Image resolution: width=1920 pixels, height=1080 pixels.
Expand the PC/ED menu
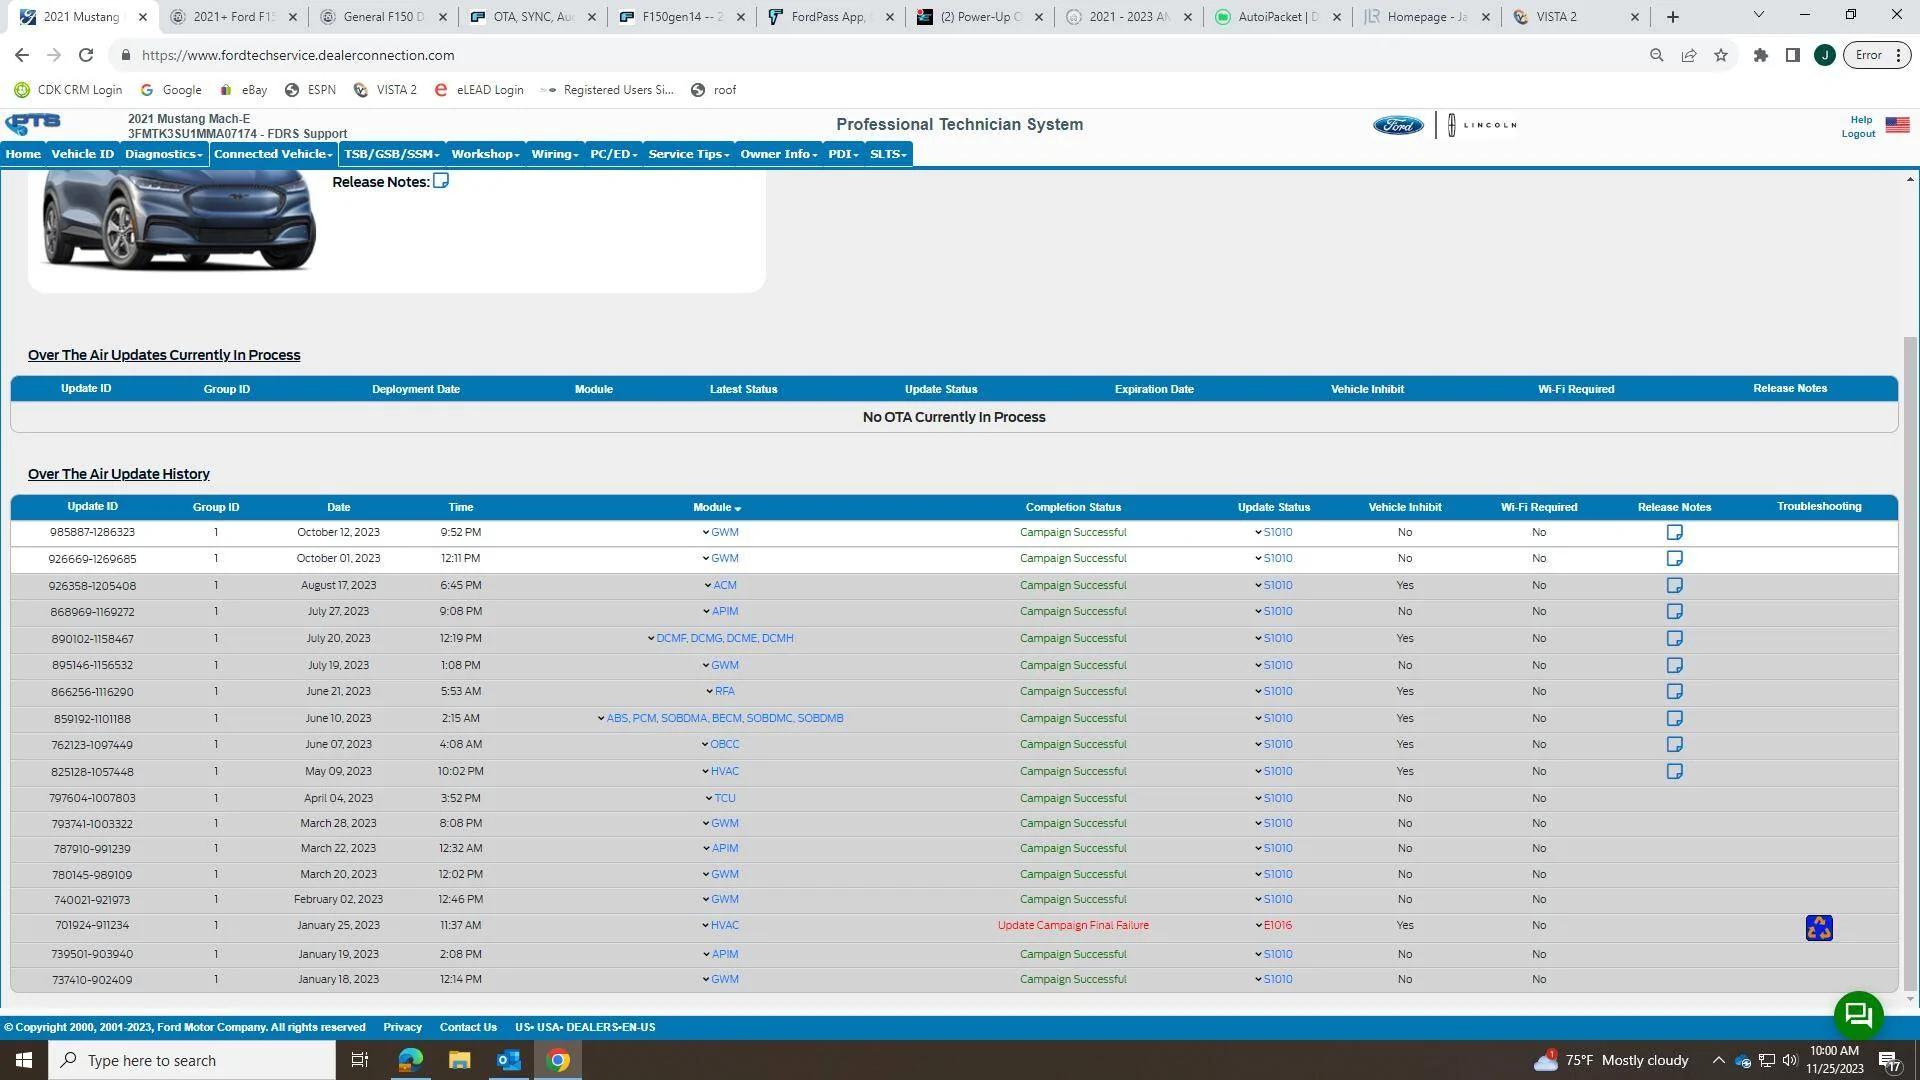click(613, 154)
